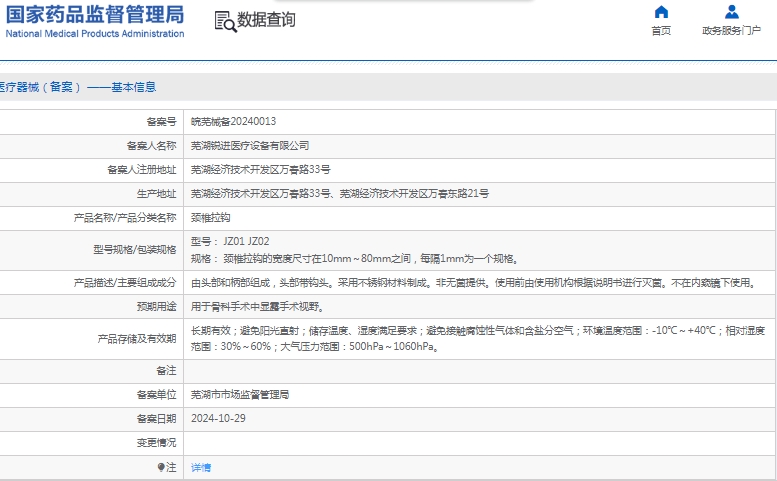Click the 备案日期 label
The width and height of the screenshot is (777, 481).
pos(156,419)
